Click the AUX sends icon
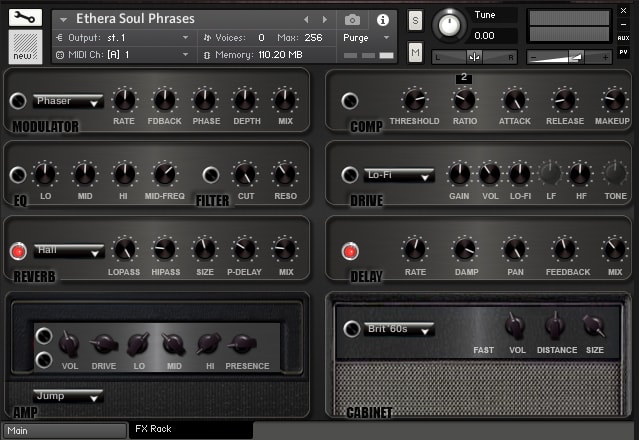 (623, 38)
